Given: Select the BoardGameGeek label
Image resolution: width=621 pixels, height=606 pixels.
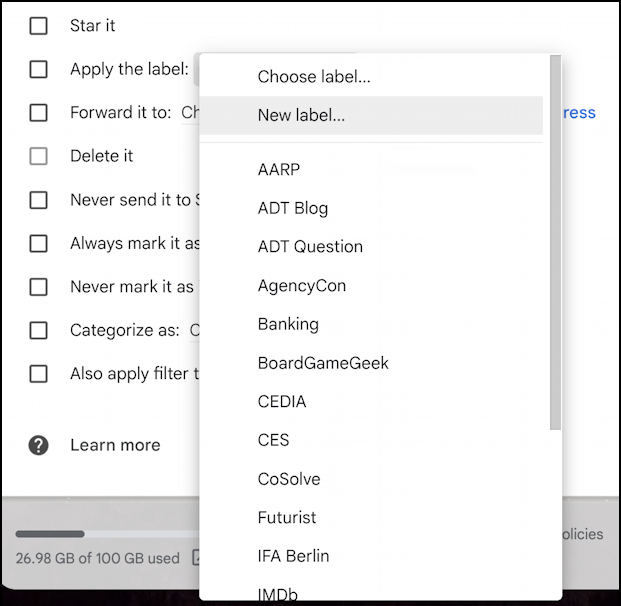Looking at the screenshot, I should click(x=371, y=363).
